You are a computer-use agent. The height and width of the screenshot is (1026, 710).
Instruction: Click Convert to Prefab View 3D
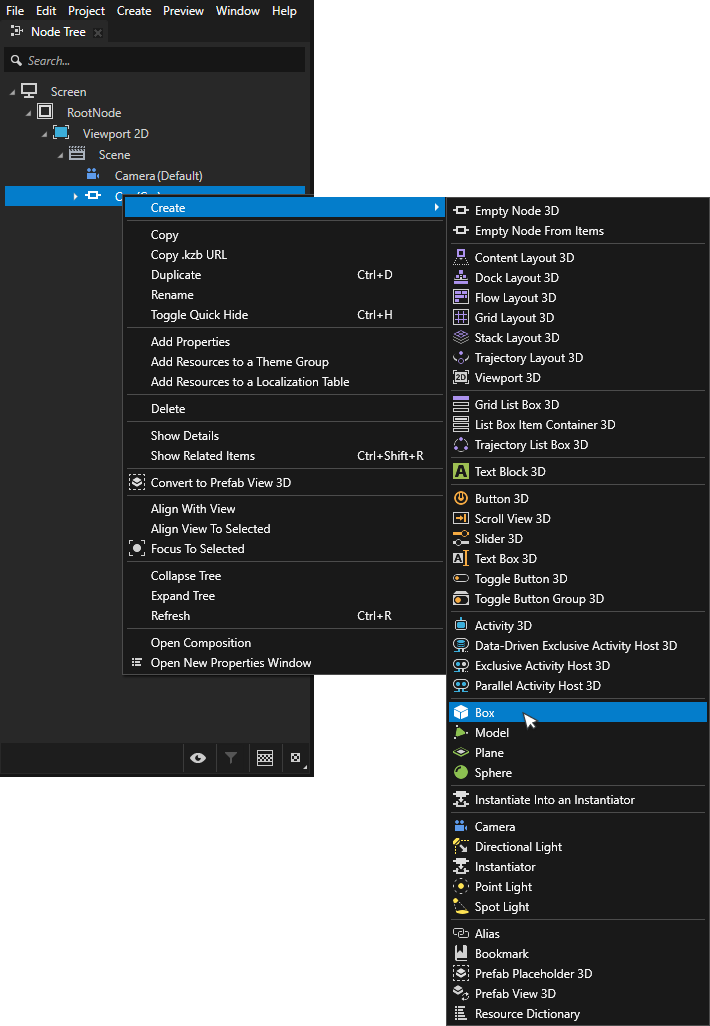tap(220, 483)
